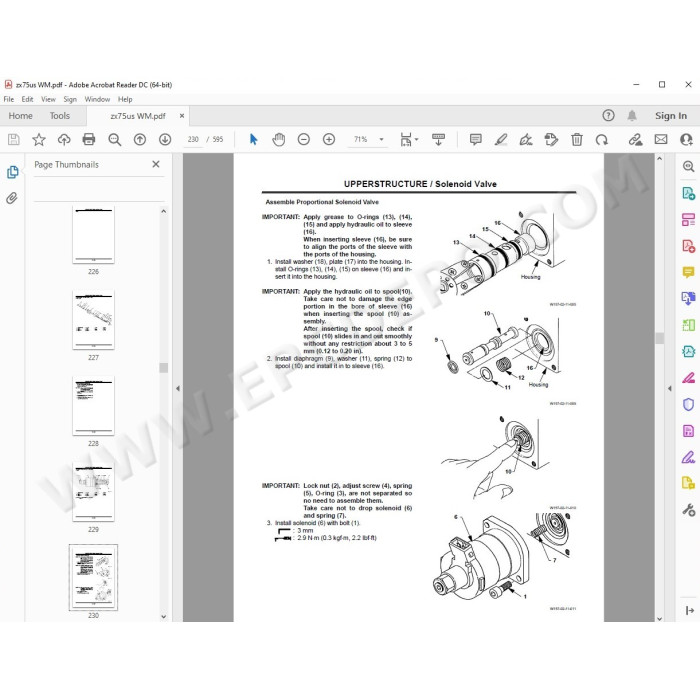The height and width of the screenshot is (700, 700).
Task: Add a comment sticky note
Action: 476,140
